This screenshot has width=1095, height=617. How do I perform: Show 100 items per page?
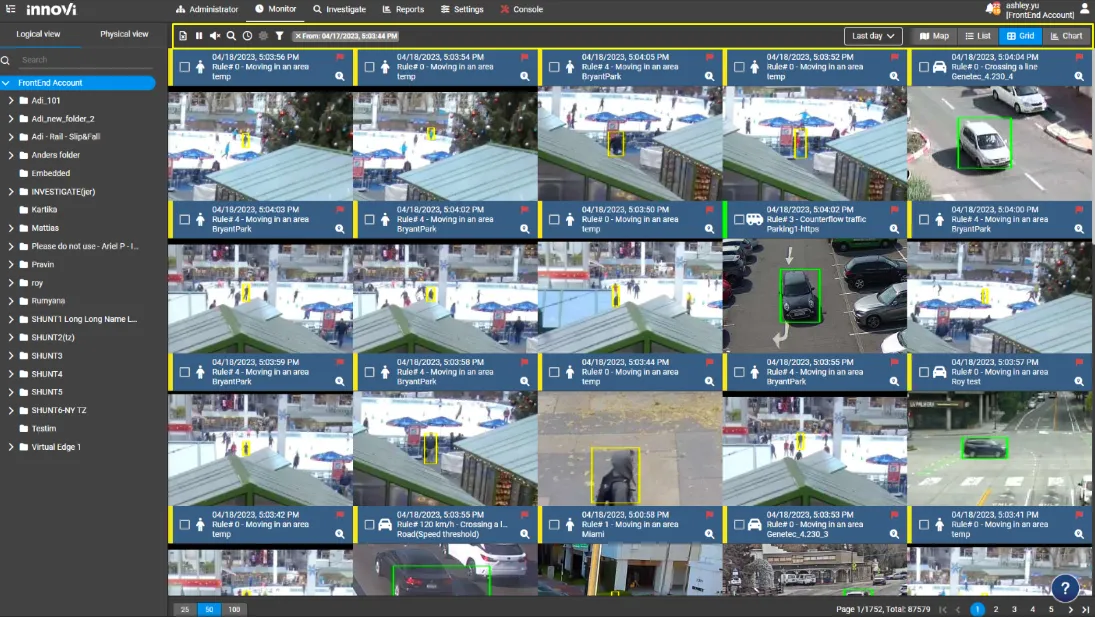(234, 609)
